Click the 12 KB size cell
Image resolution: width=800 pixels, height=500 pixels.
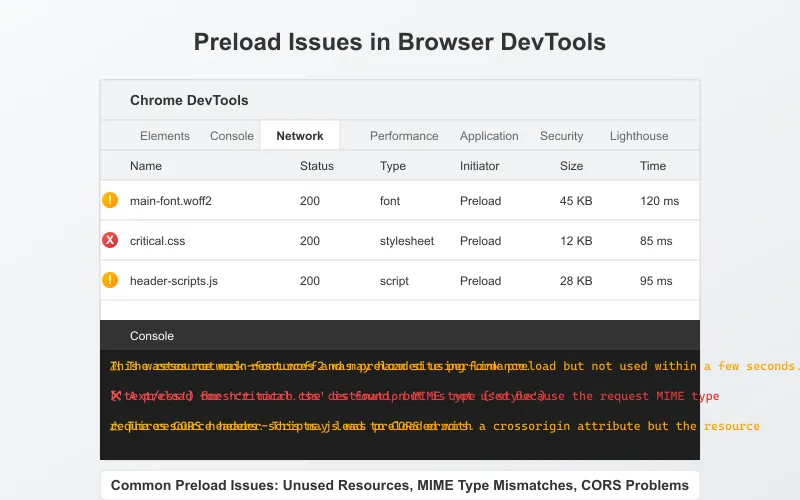576,241
